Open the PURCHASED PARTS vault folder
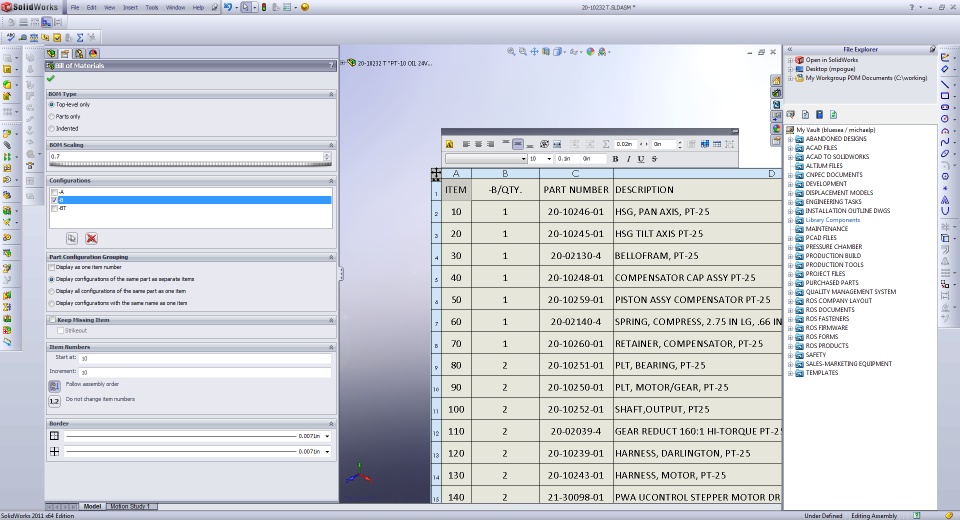 point(831,283)
